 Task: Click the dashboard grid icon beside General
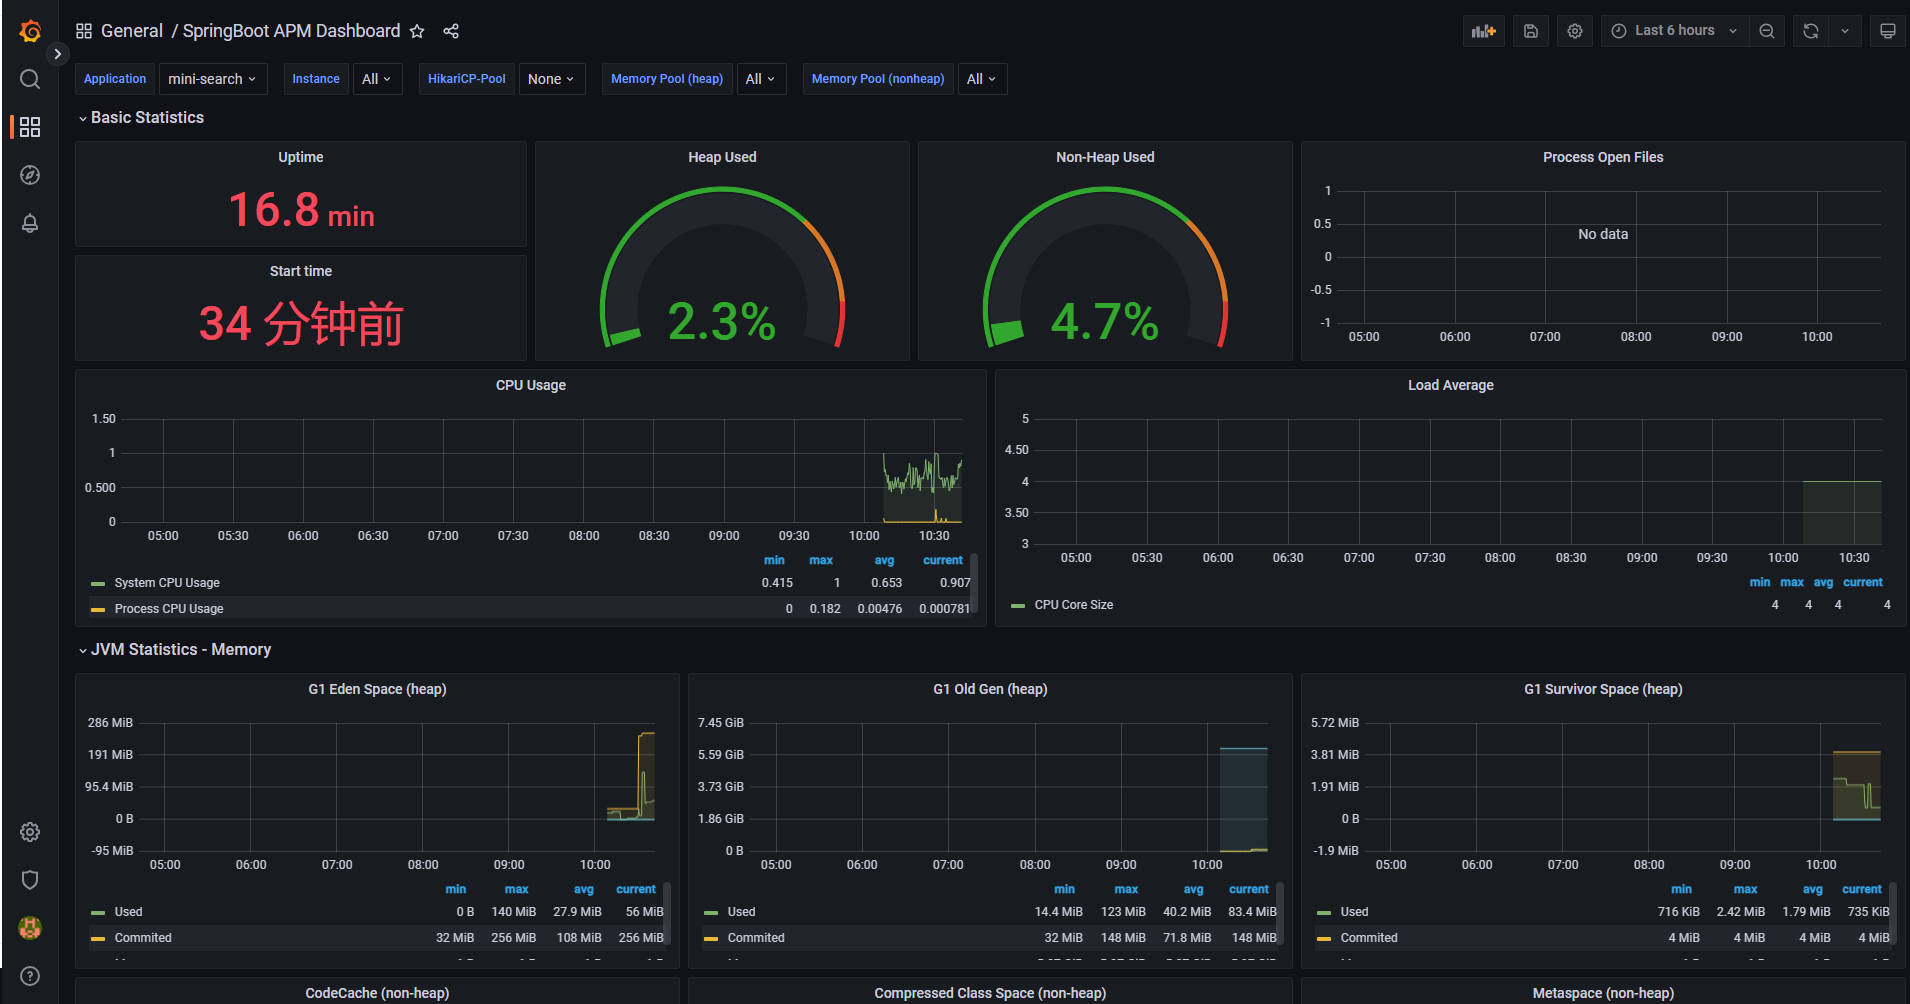(84, 31)
